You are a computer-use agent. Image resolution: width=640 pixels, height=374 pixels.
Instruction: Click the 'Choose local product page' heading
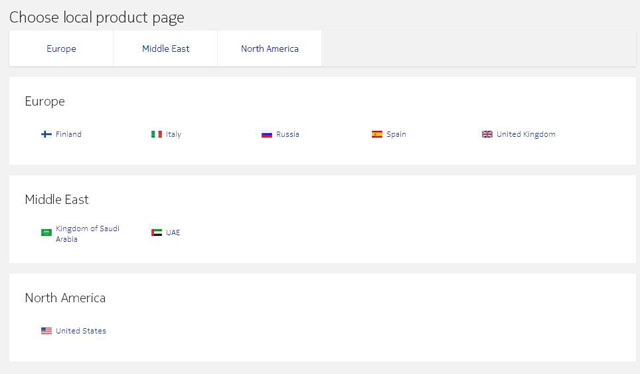coord(97,18)
